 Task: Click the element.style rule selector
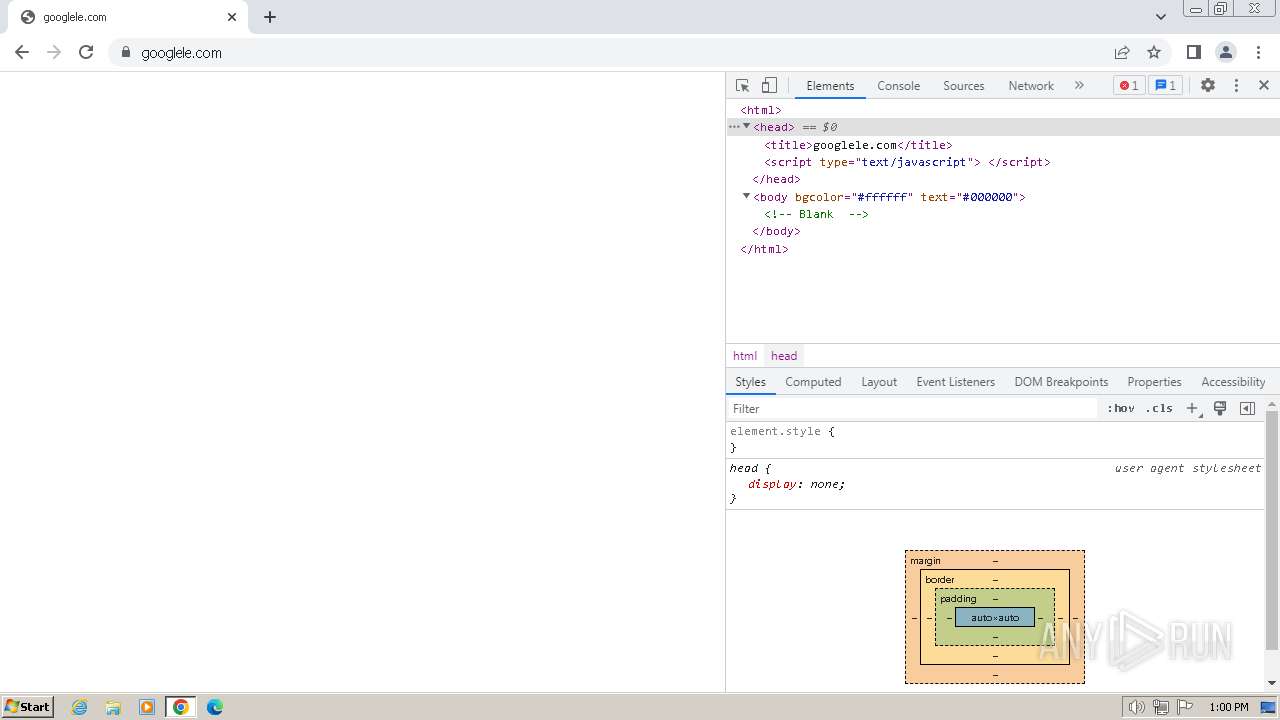coord(775,431)
